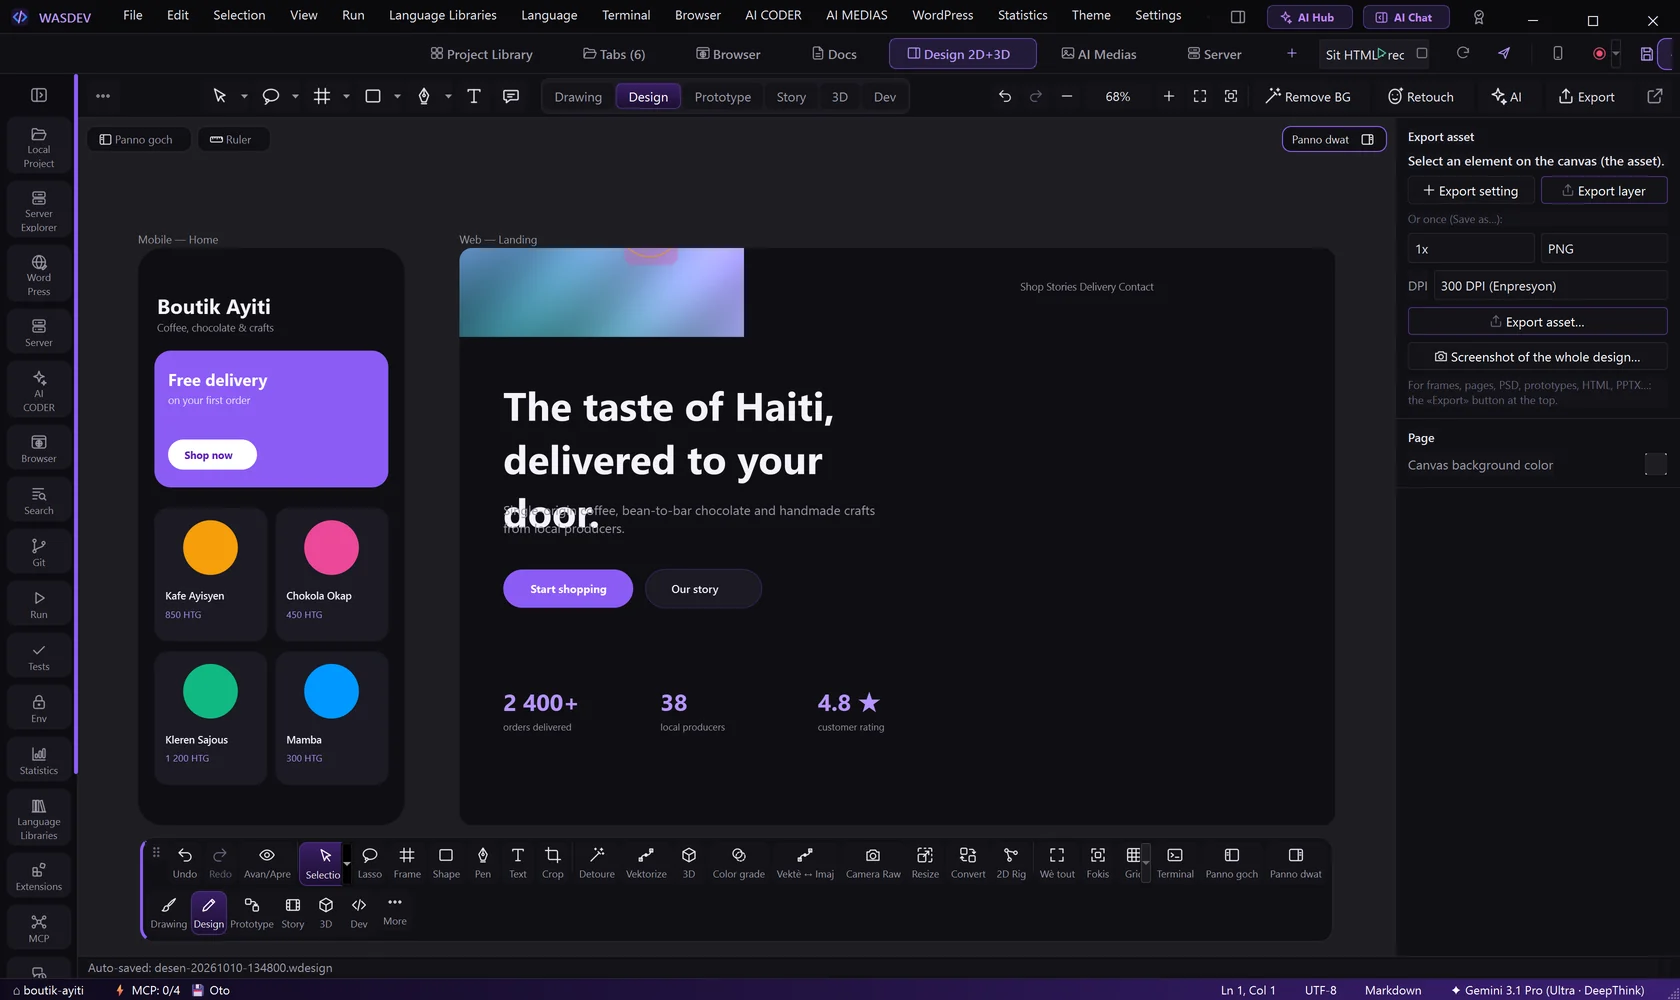Screen dimensions: 1680x1000
Task: Pick the Crop tool
Action: (x=552, y=862)
